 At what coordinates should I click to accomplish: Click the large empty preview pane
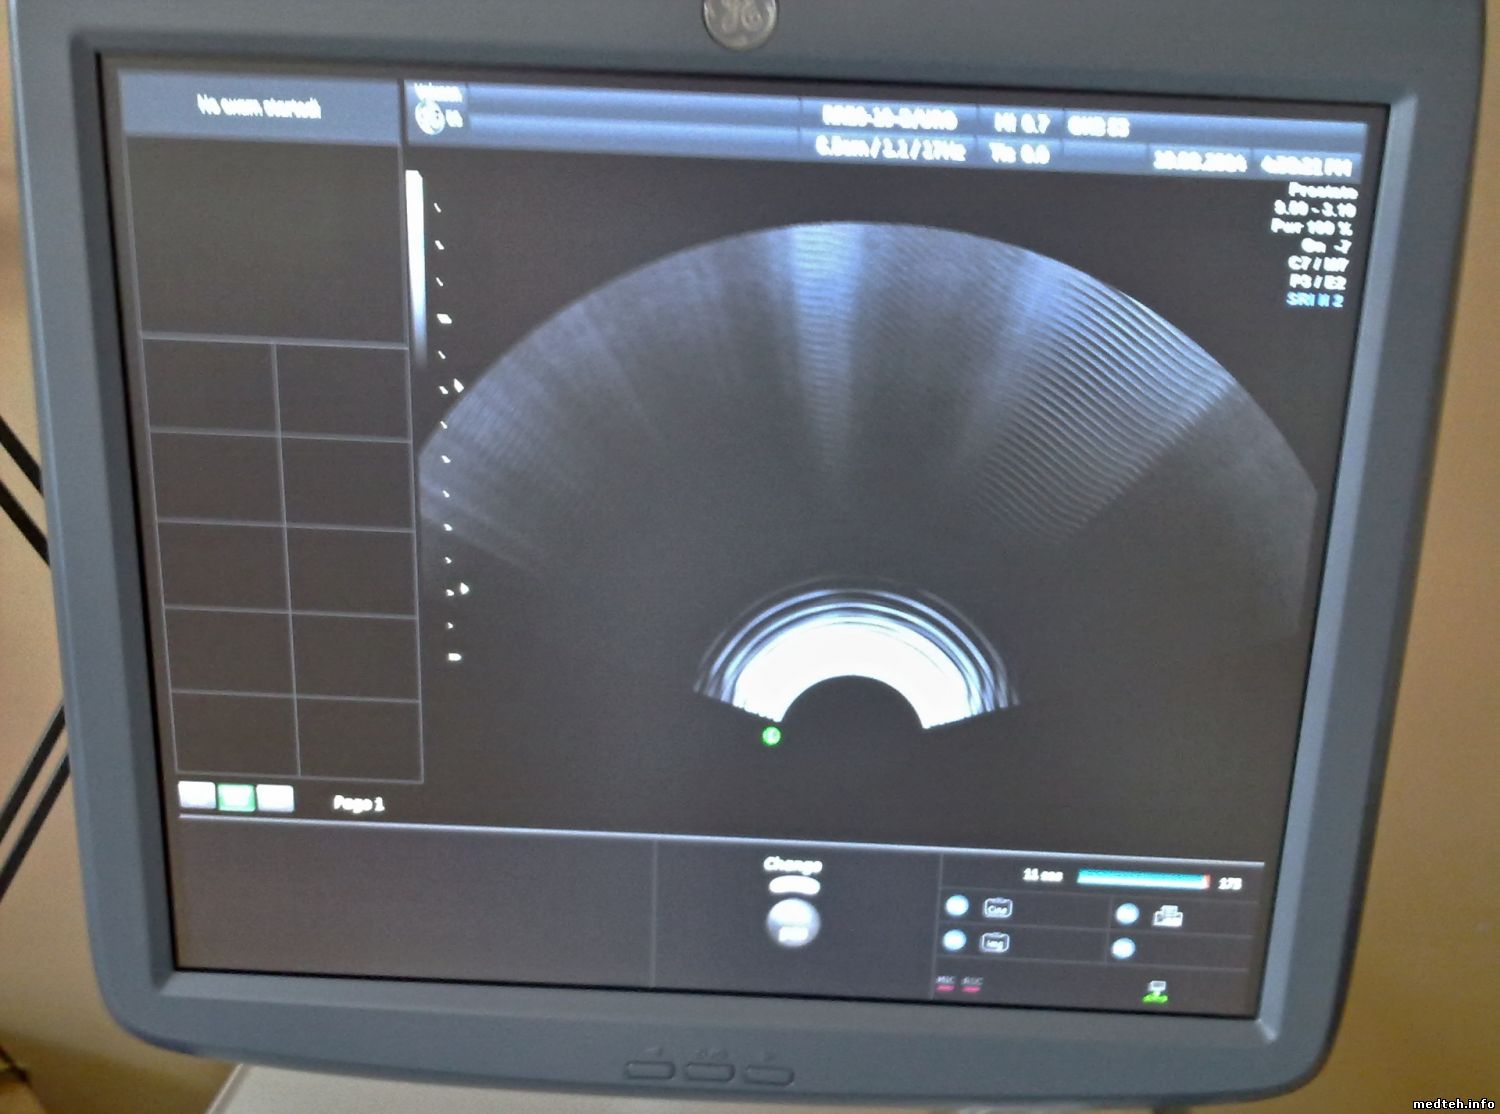[x=268, y=240]
